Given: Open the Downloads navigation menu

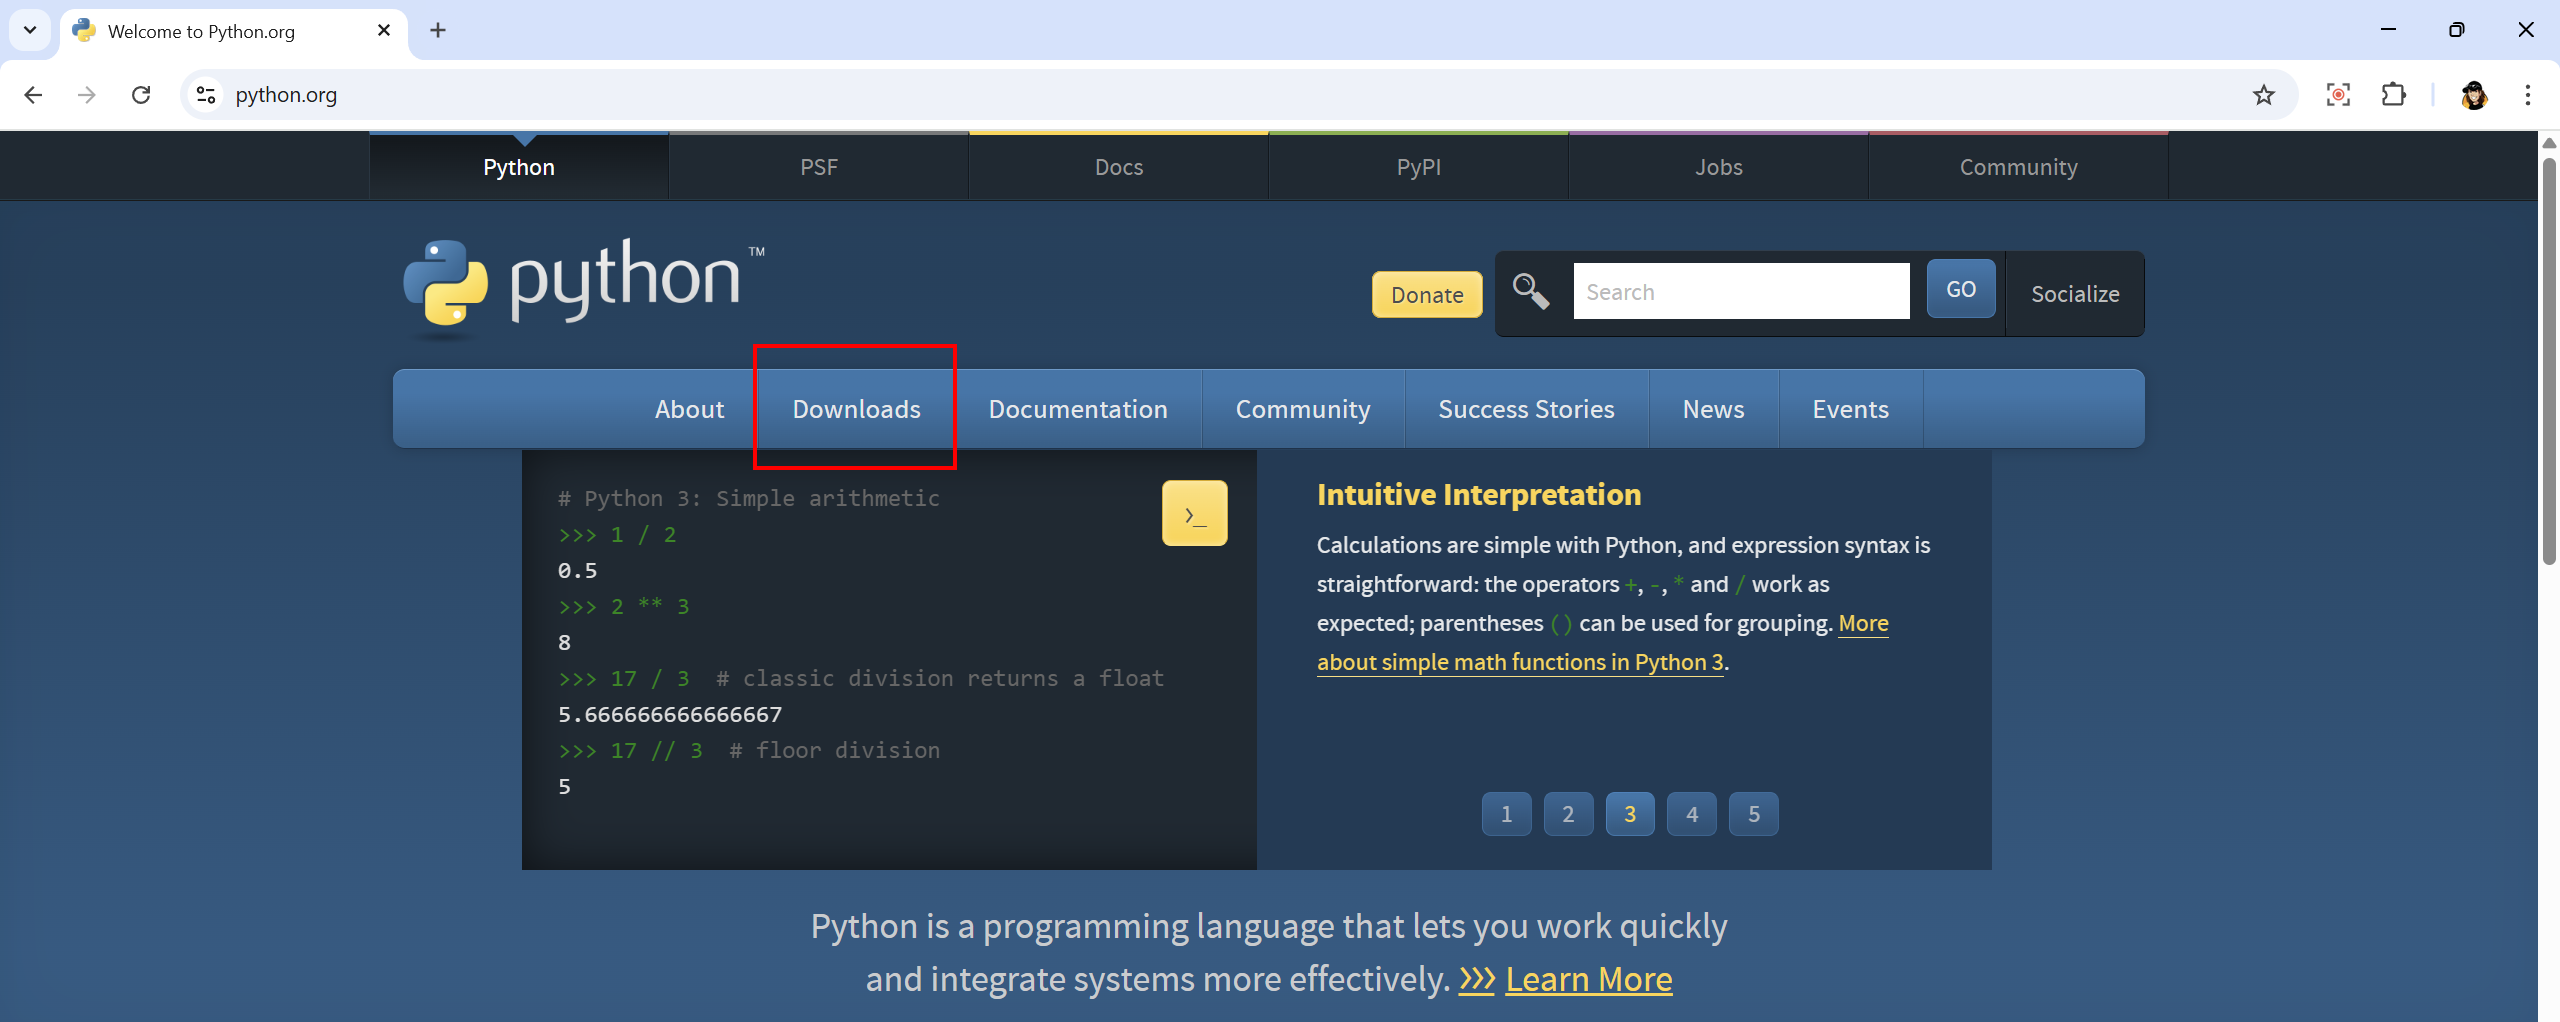Looking at the screenshot, I should (856, 409).
